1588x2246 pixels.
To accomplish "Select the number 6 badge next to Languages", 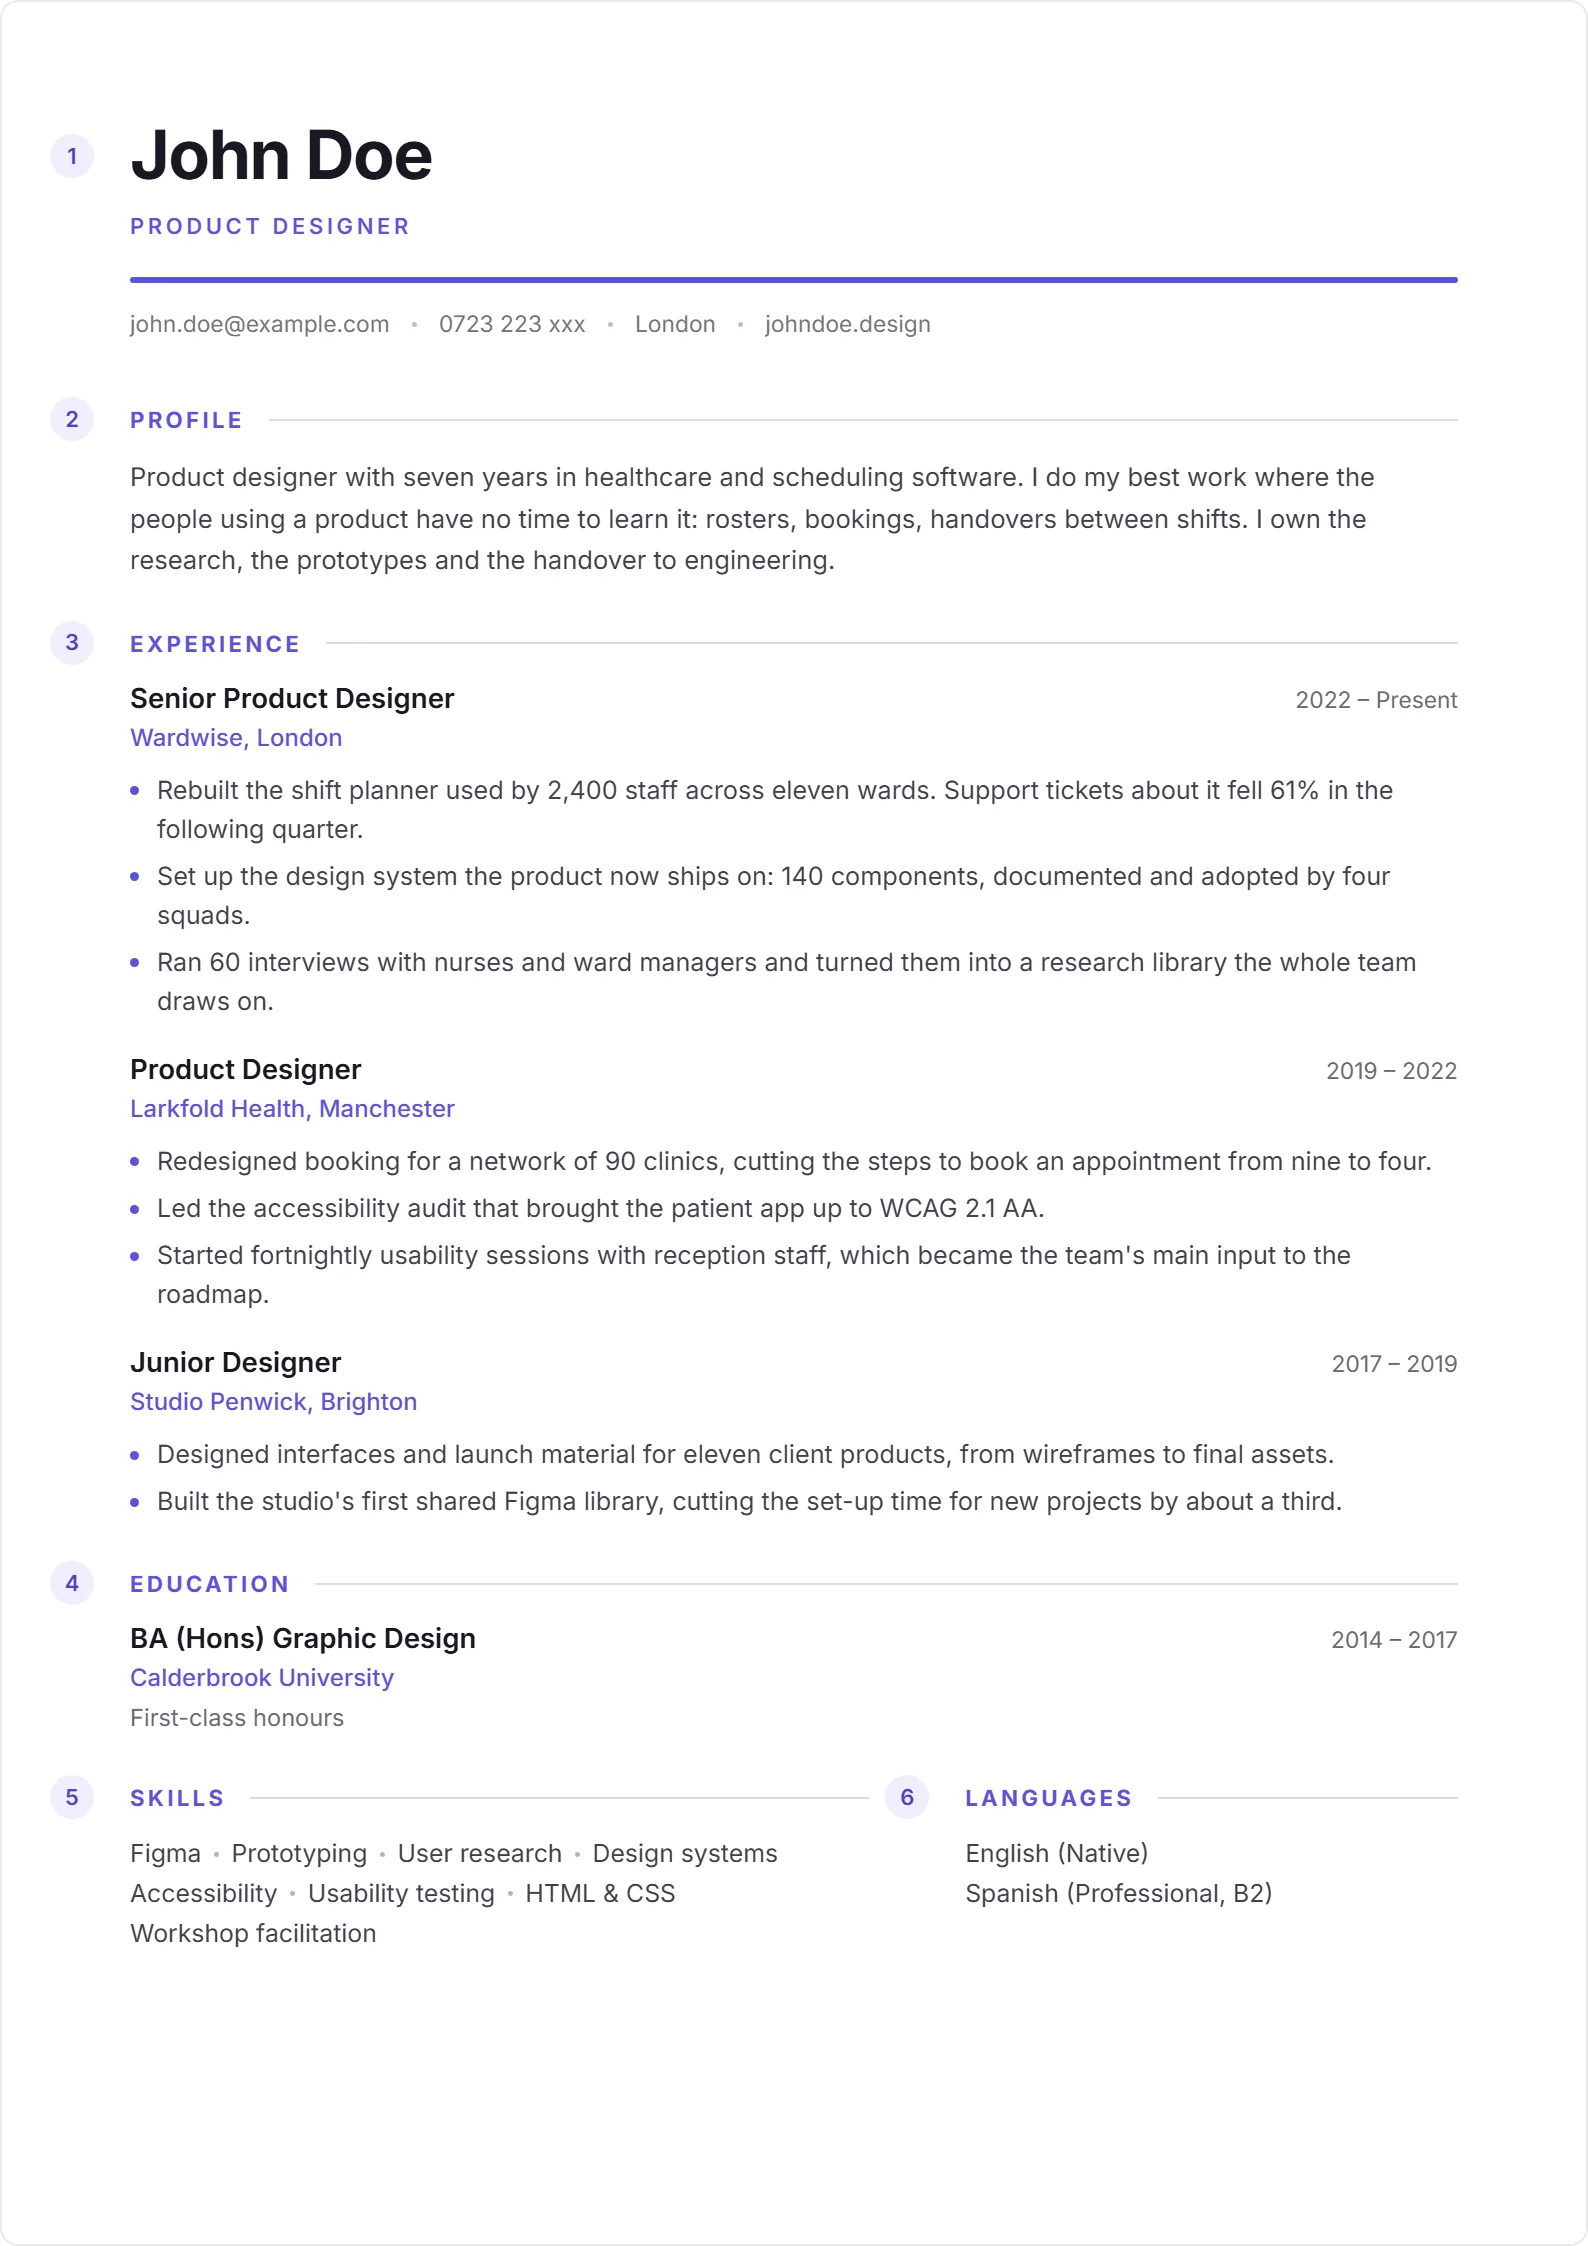I will [x=907, y=1797].
